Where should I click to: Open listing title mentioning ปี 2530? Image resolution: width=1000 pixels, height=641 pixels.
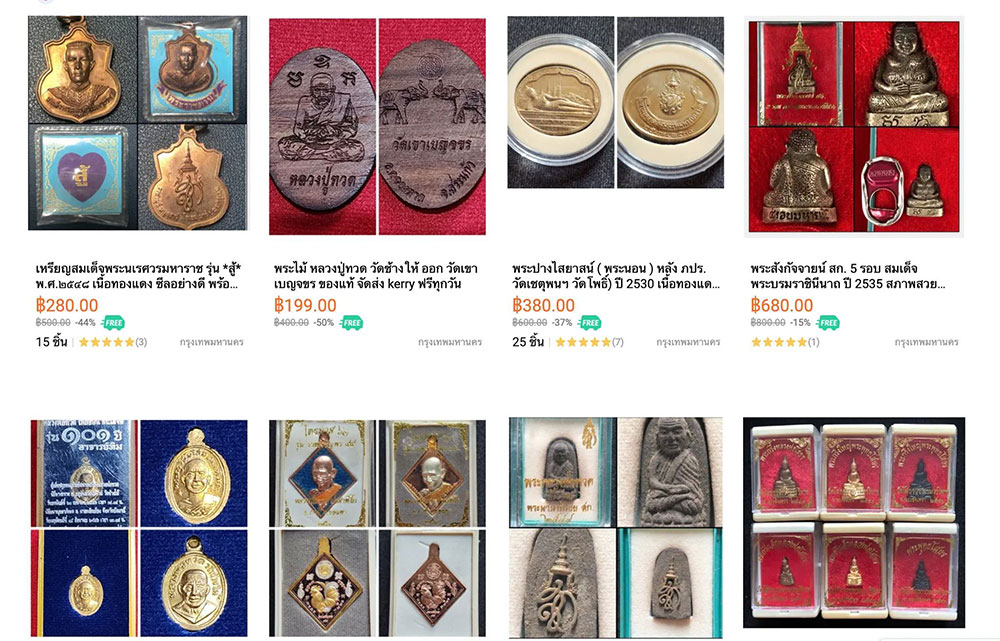click(x=615, y=276)
